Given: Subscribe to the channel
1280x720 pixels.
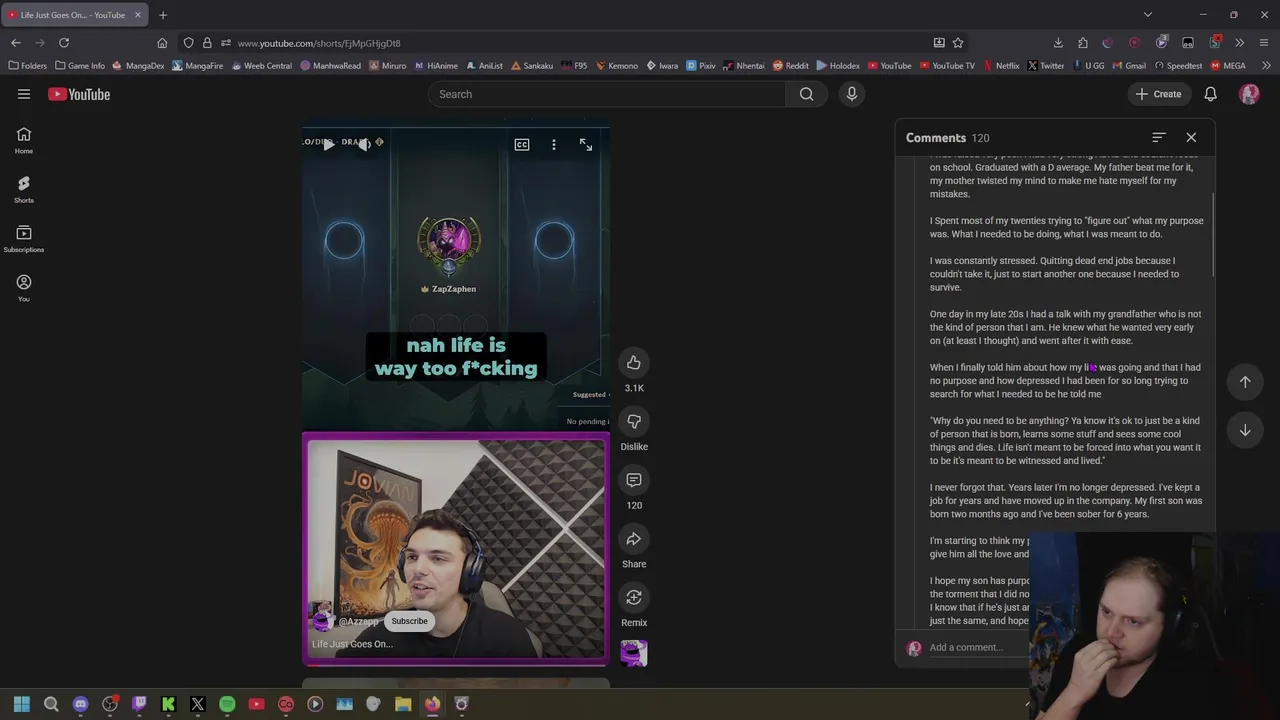Looking at the screenshot, I should [x=409, y=621].
